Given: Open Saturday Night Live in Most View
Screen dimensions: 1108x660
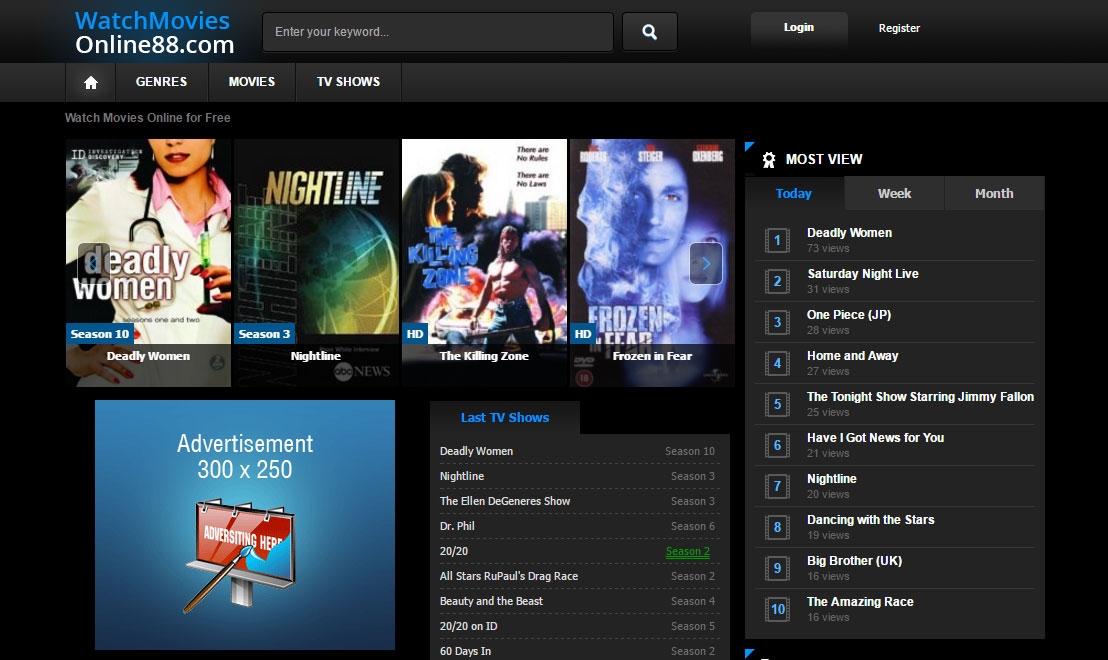Looking at the screenshot, I should click(x=863, y=273).
